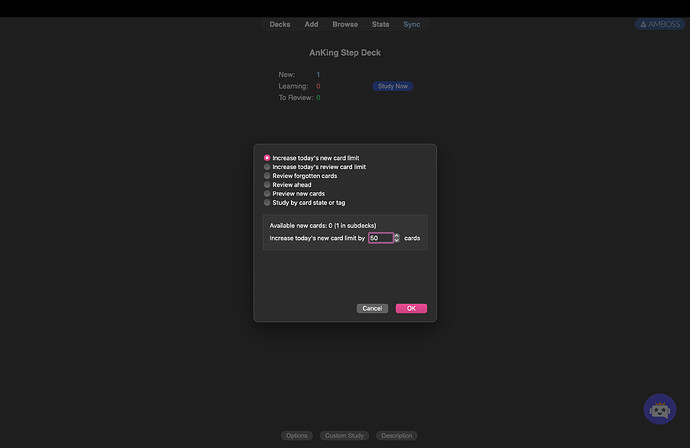Select Increase today's new card limit

click(x=312, y=158)
